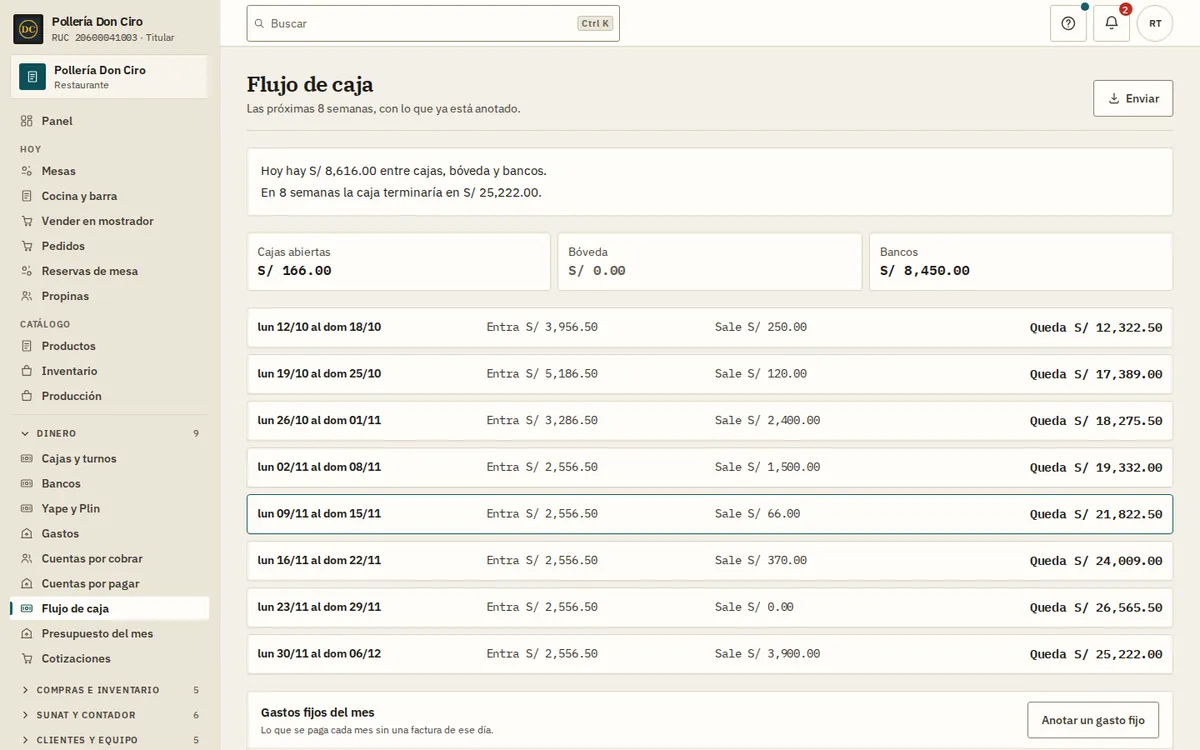The width and height of the screenshot is (1200, 750).
Task: Click Queda S/ 12,322.50 value
Action: [x=1096, y=328]
